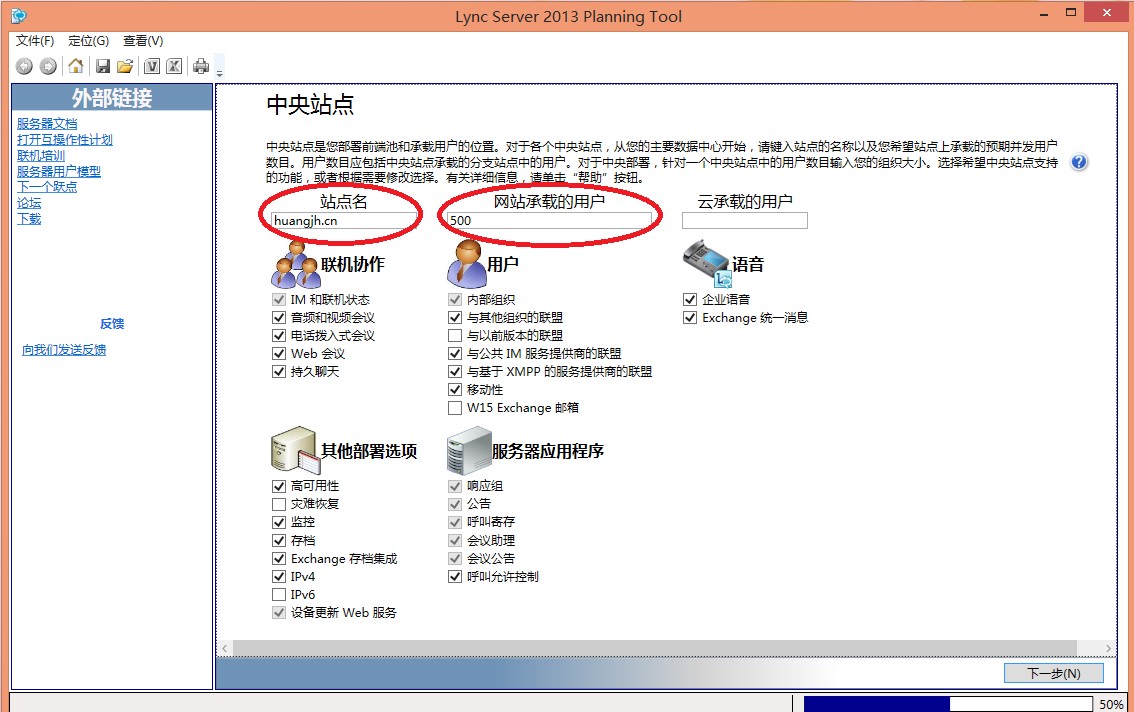
Task: Open the 服务器用户模型 link
Action: (x=59, y=171)
